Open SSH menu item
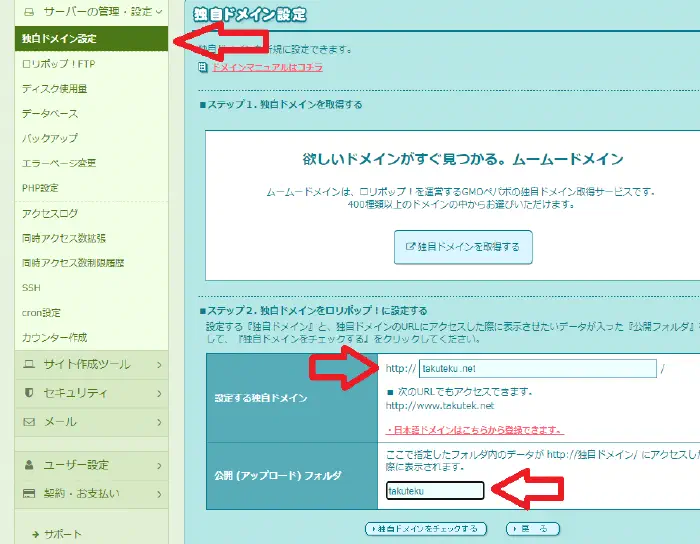The height and width of the screenshot is (544, 700). point(31,288)
